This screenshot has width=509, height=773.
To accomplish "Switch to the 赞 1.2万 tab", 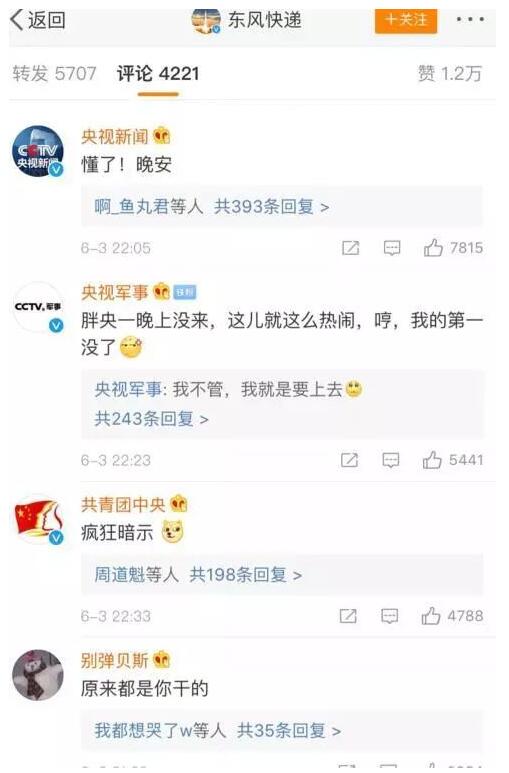I will click(449, 73).
